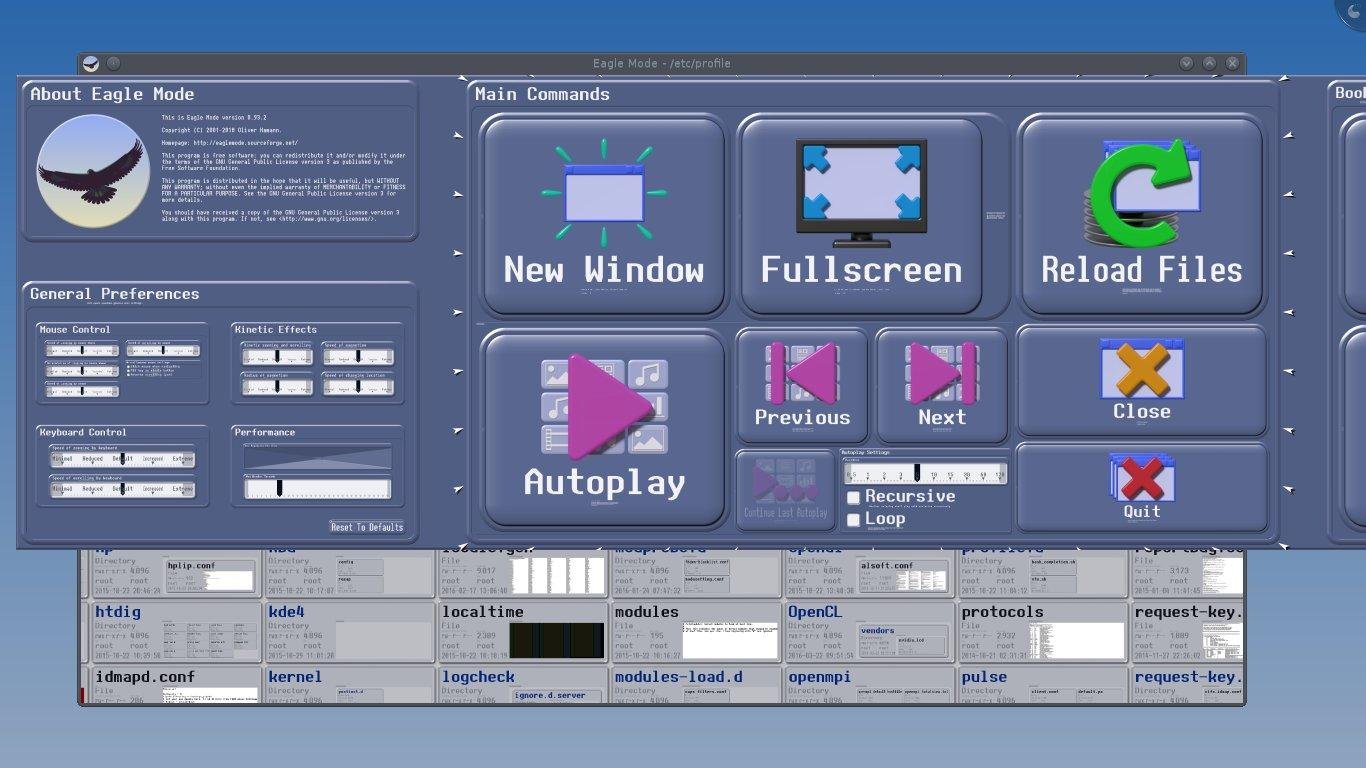Click Reset To Defaults button
This screenshot has height=768, width=1366.
coord(367,527)
